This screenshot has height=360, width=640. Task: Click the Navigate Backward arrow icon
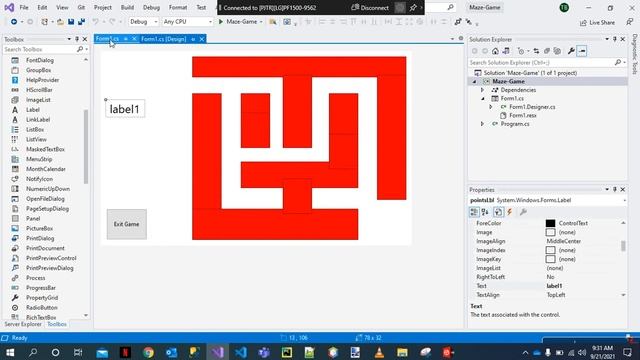14,22
